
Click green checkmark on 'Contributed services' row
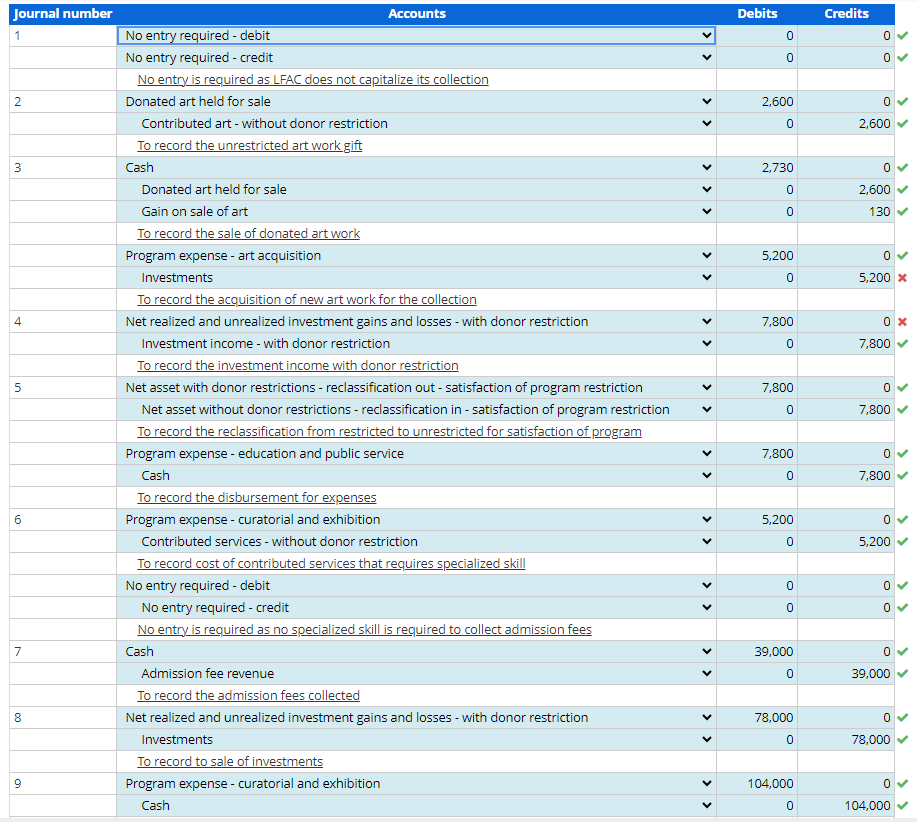pos(902,542)
